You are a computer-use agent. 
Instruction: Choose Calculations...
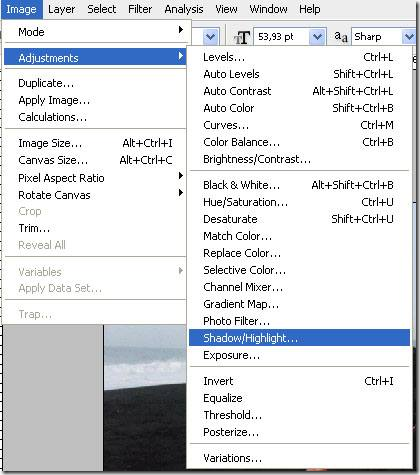pos(95,117)
